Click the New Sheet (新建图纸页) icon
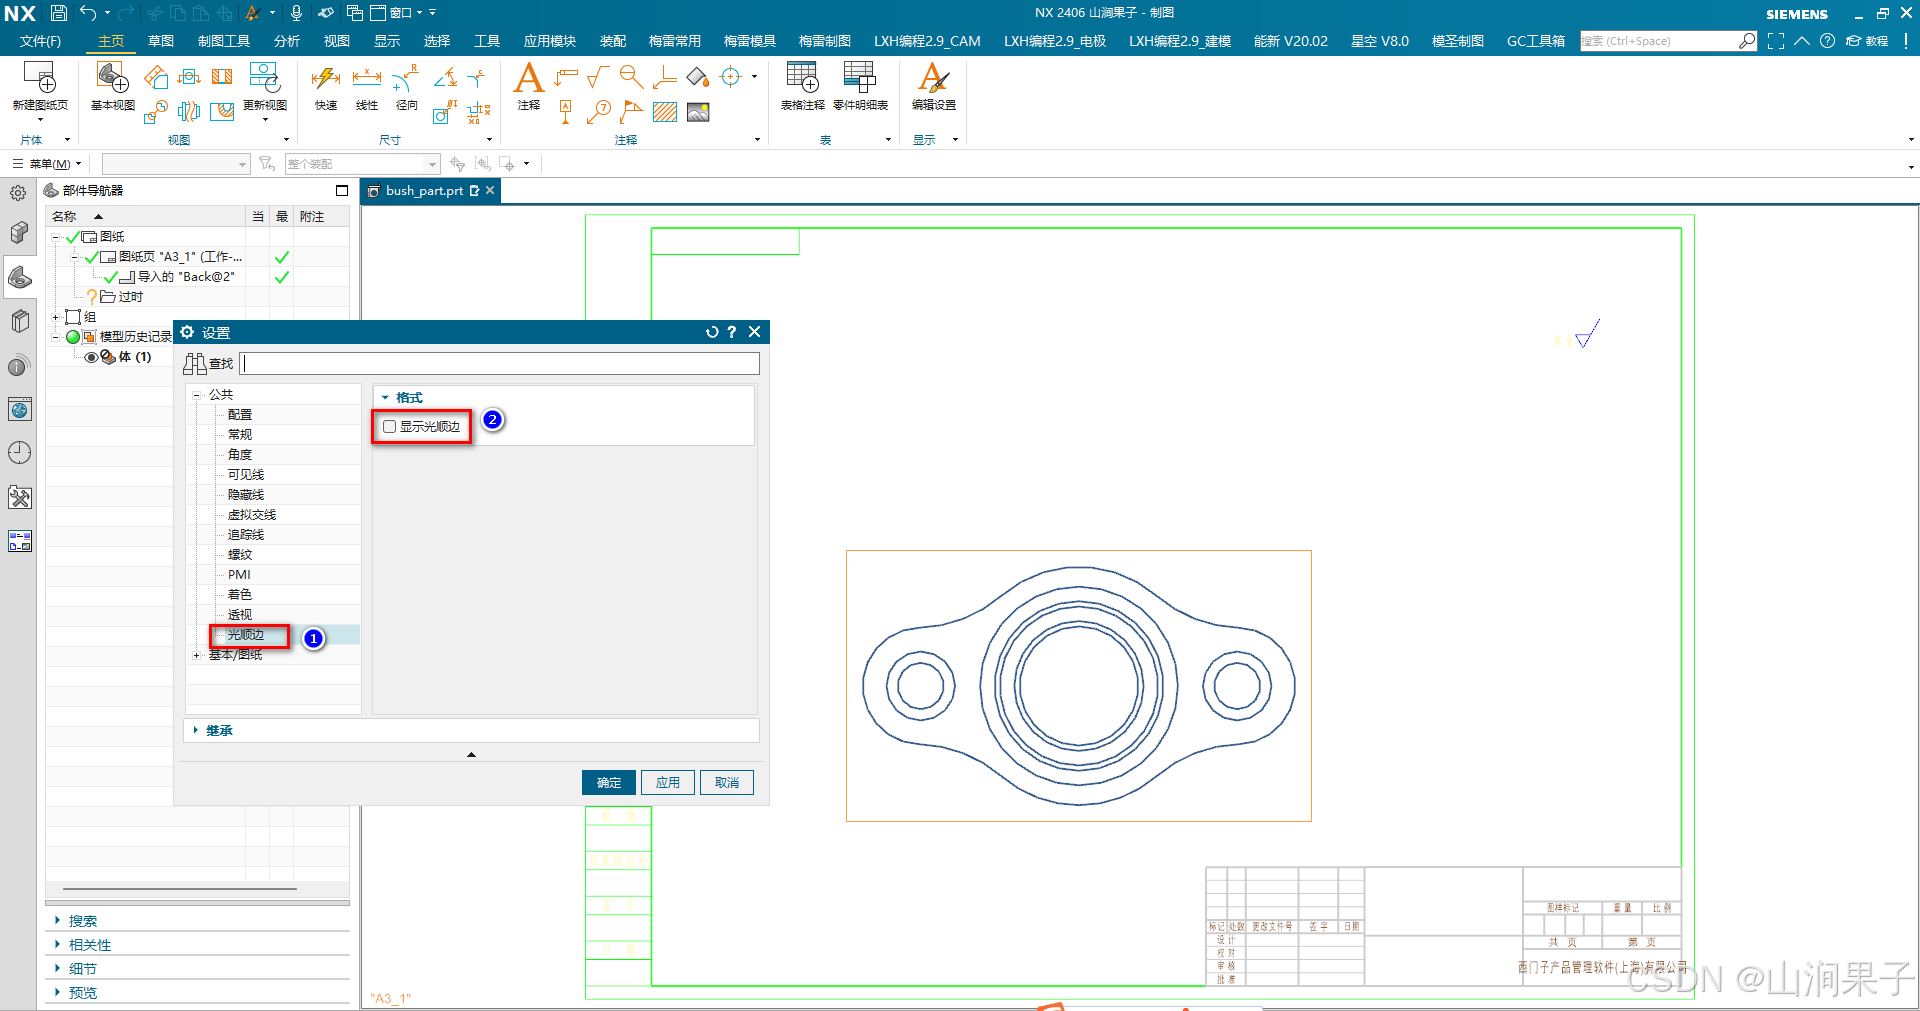This screenshot has height=1011, width=1920. click(40, 78)
